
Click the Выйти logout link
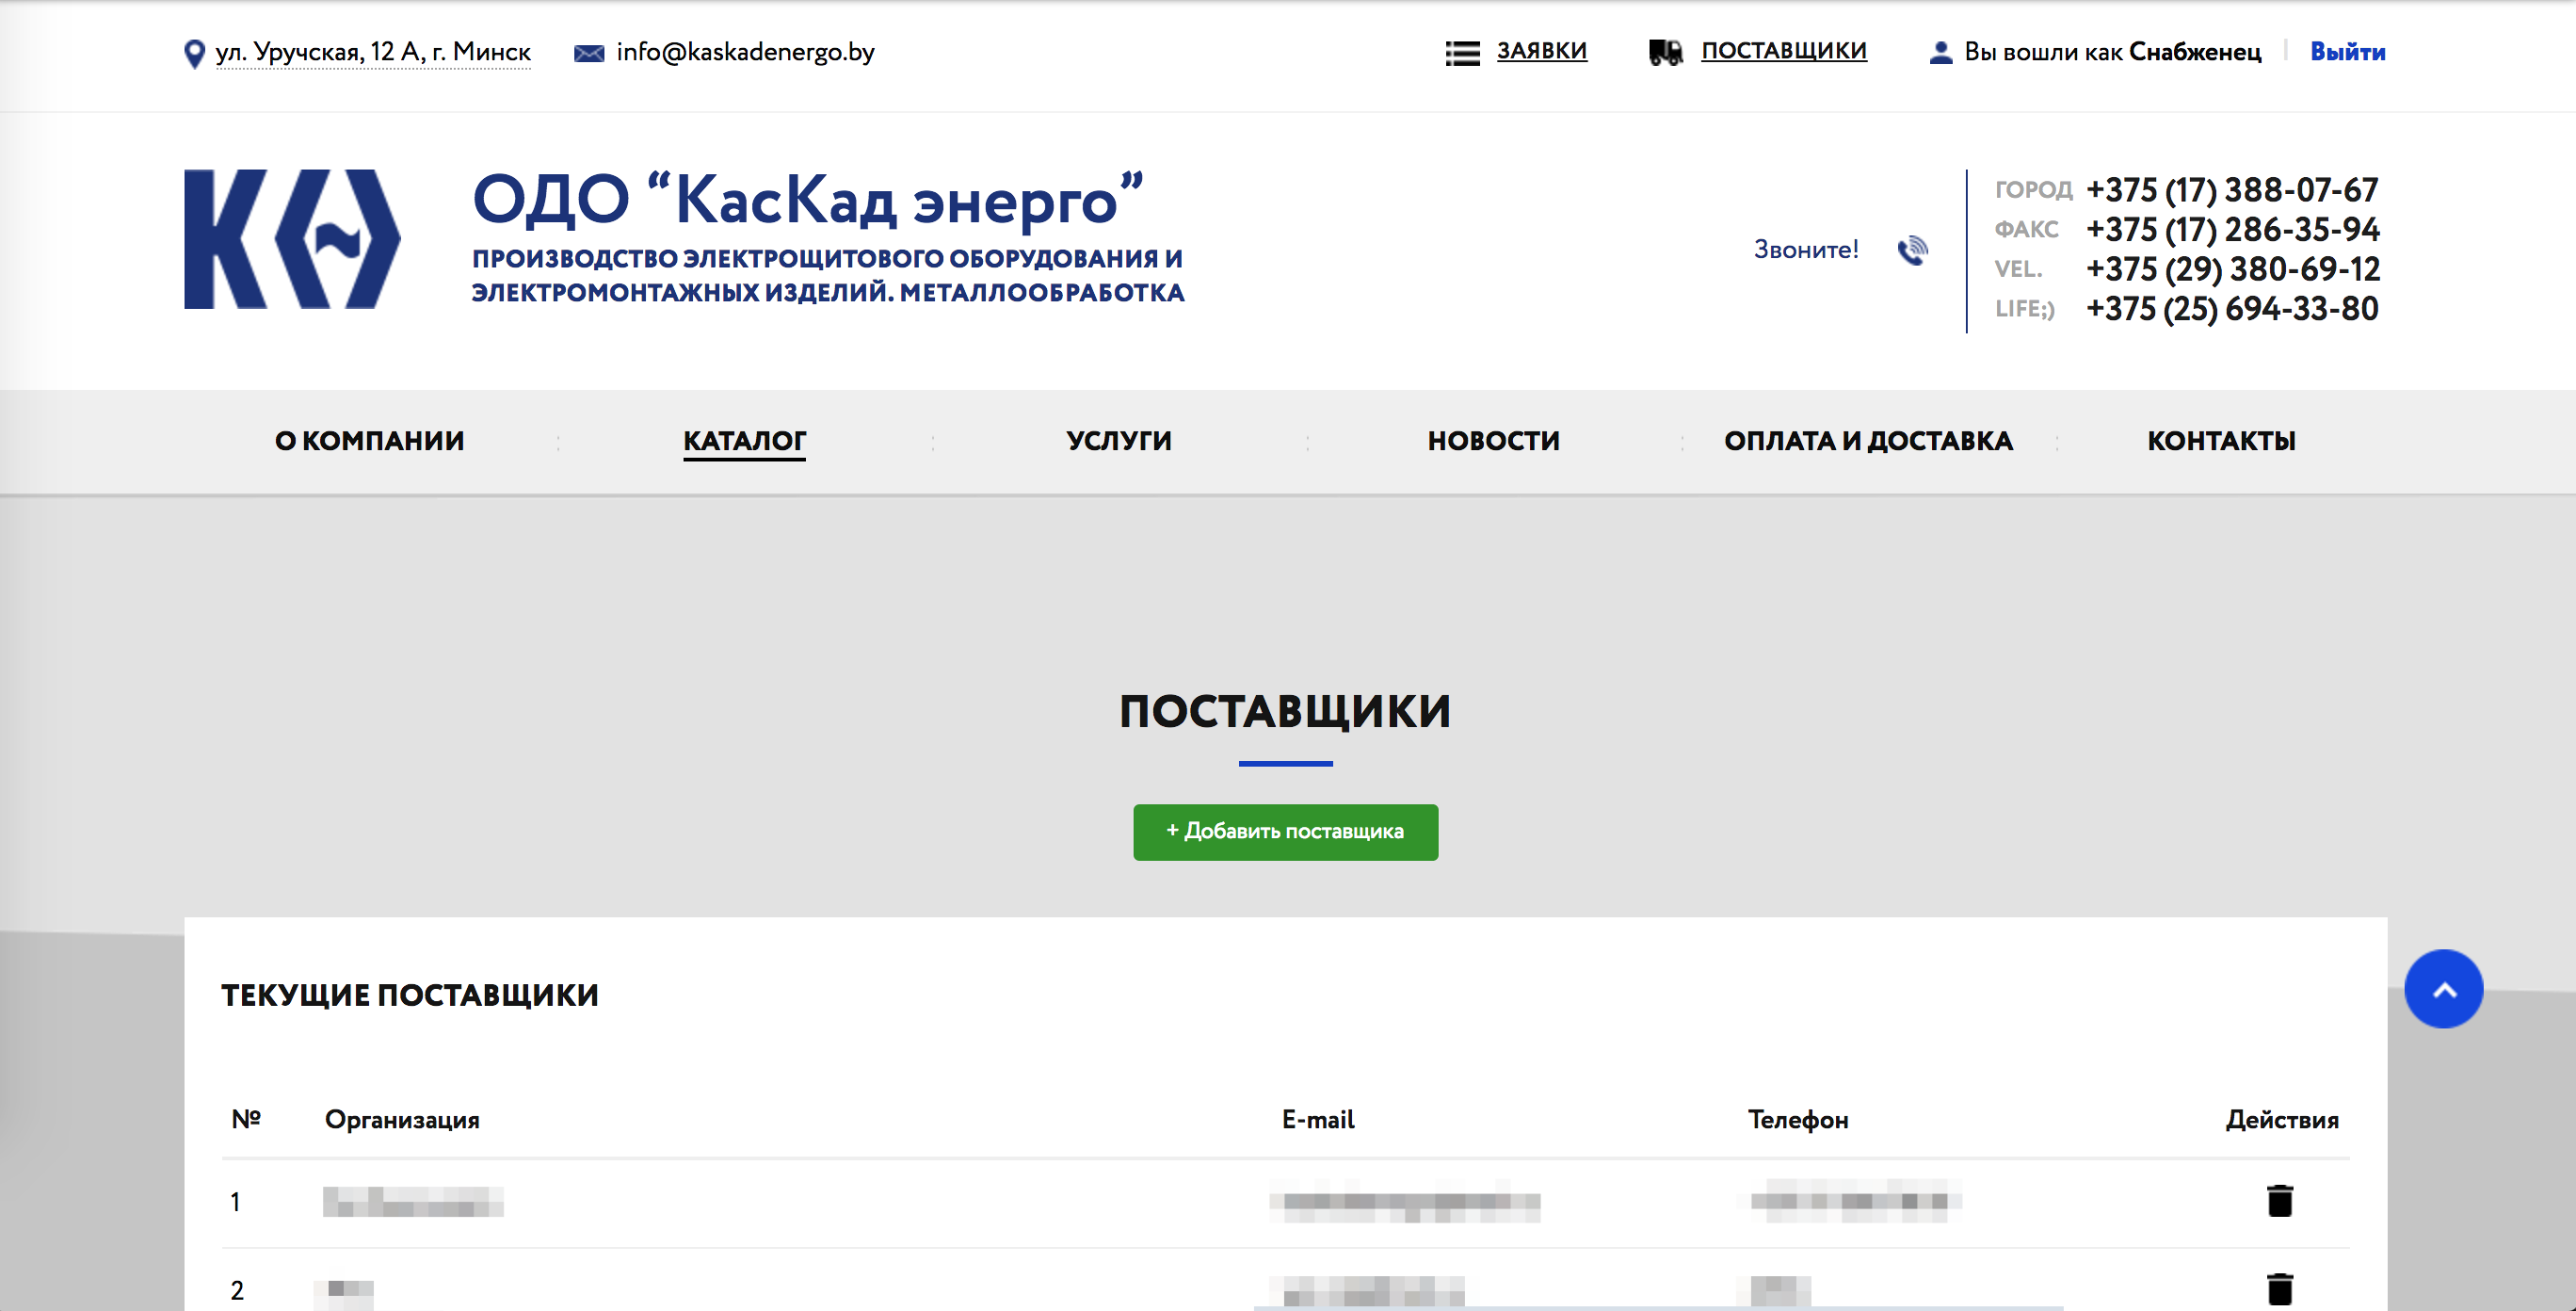[2347, 52]
